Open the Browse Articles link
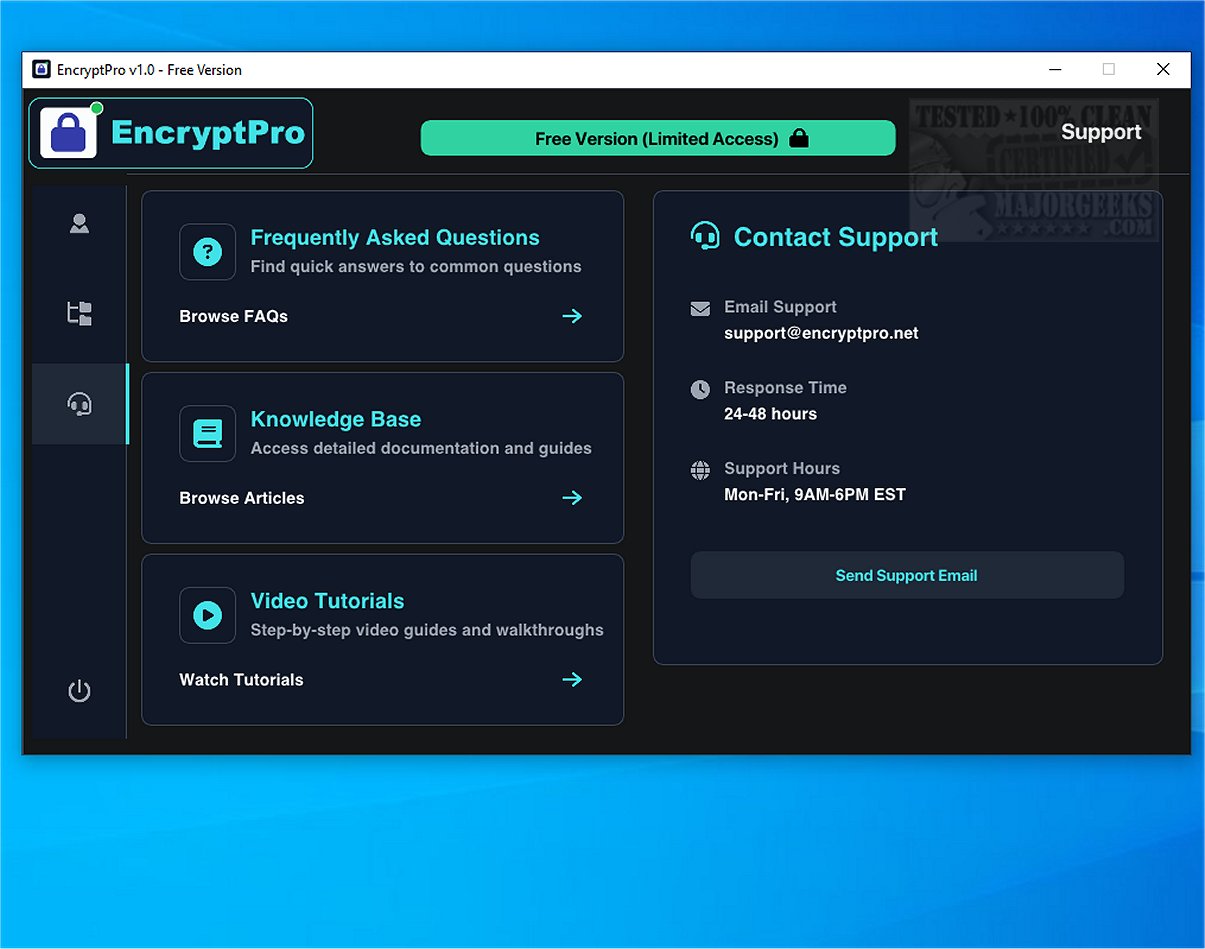The height and width of the screenshot is (949, 1205). tap(242, 498)
